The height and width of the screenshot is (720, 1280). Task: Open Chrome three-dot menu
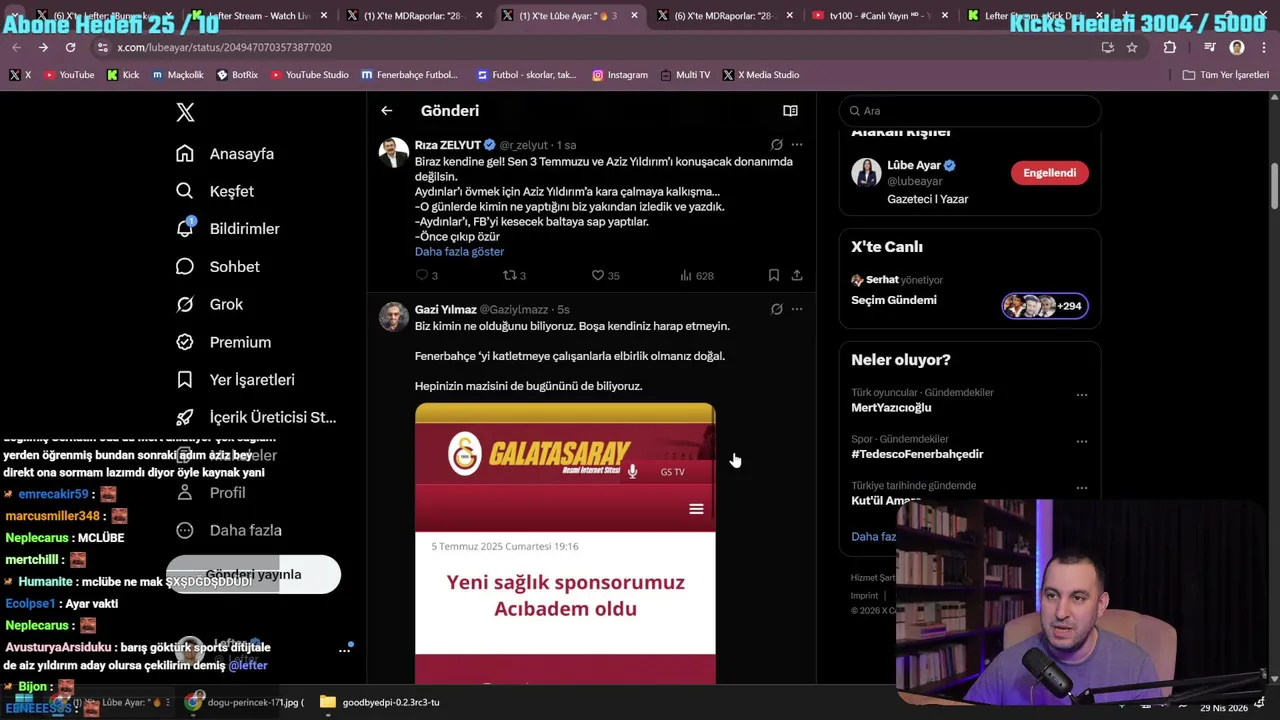click(1263, 47)
